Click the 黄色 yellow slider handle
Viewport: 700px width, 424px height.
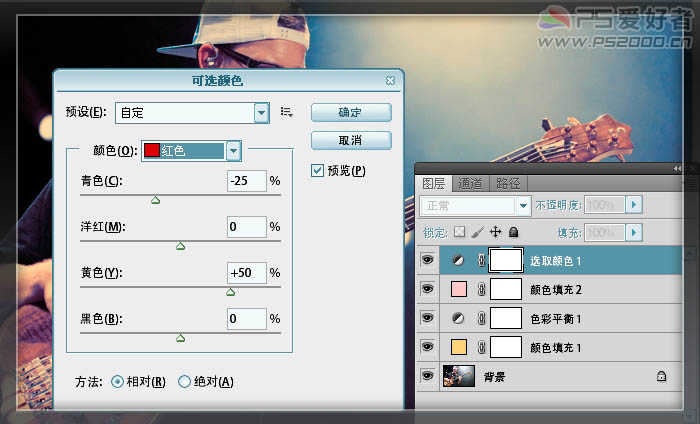[230, 293]
